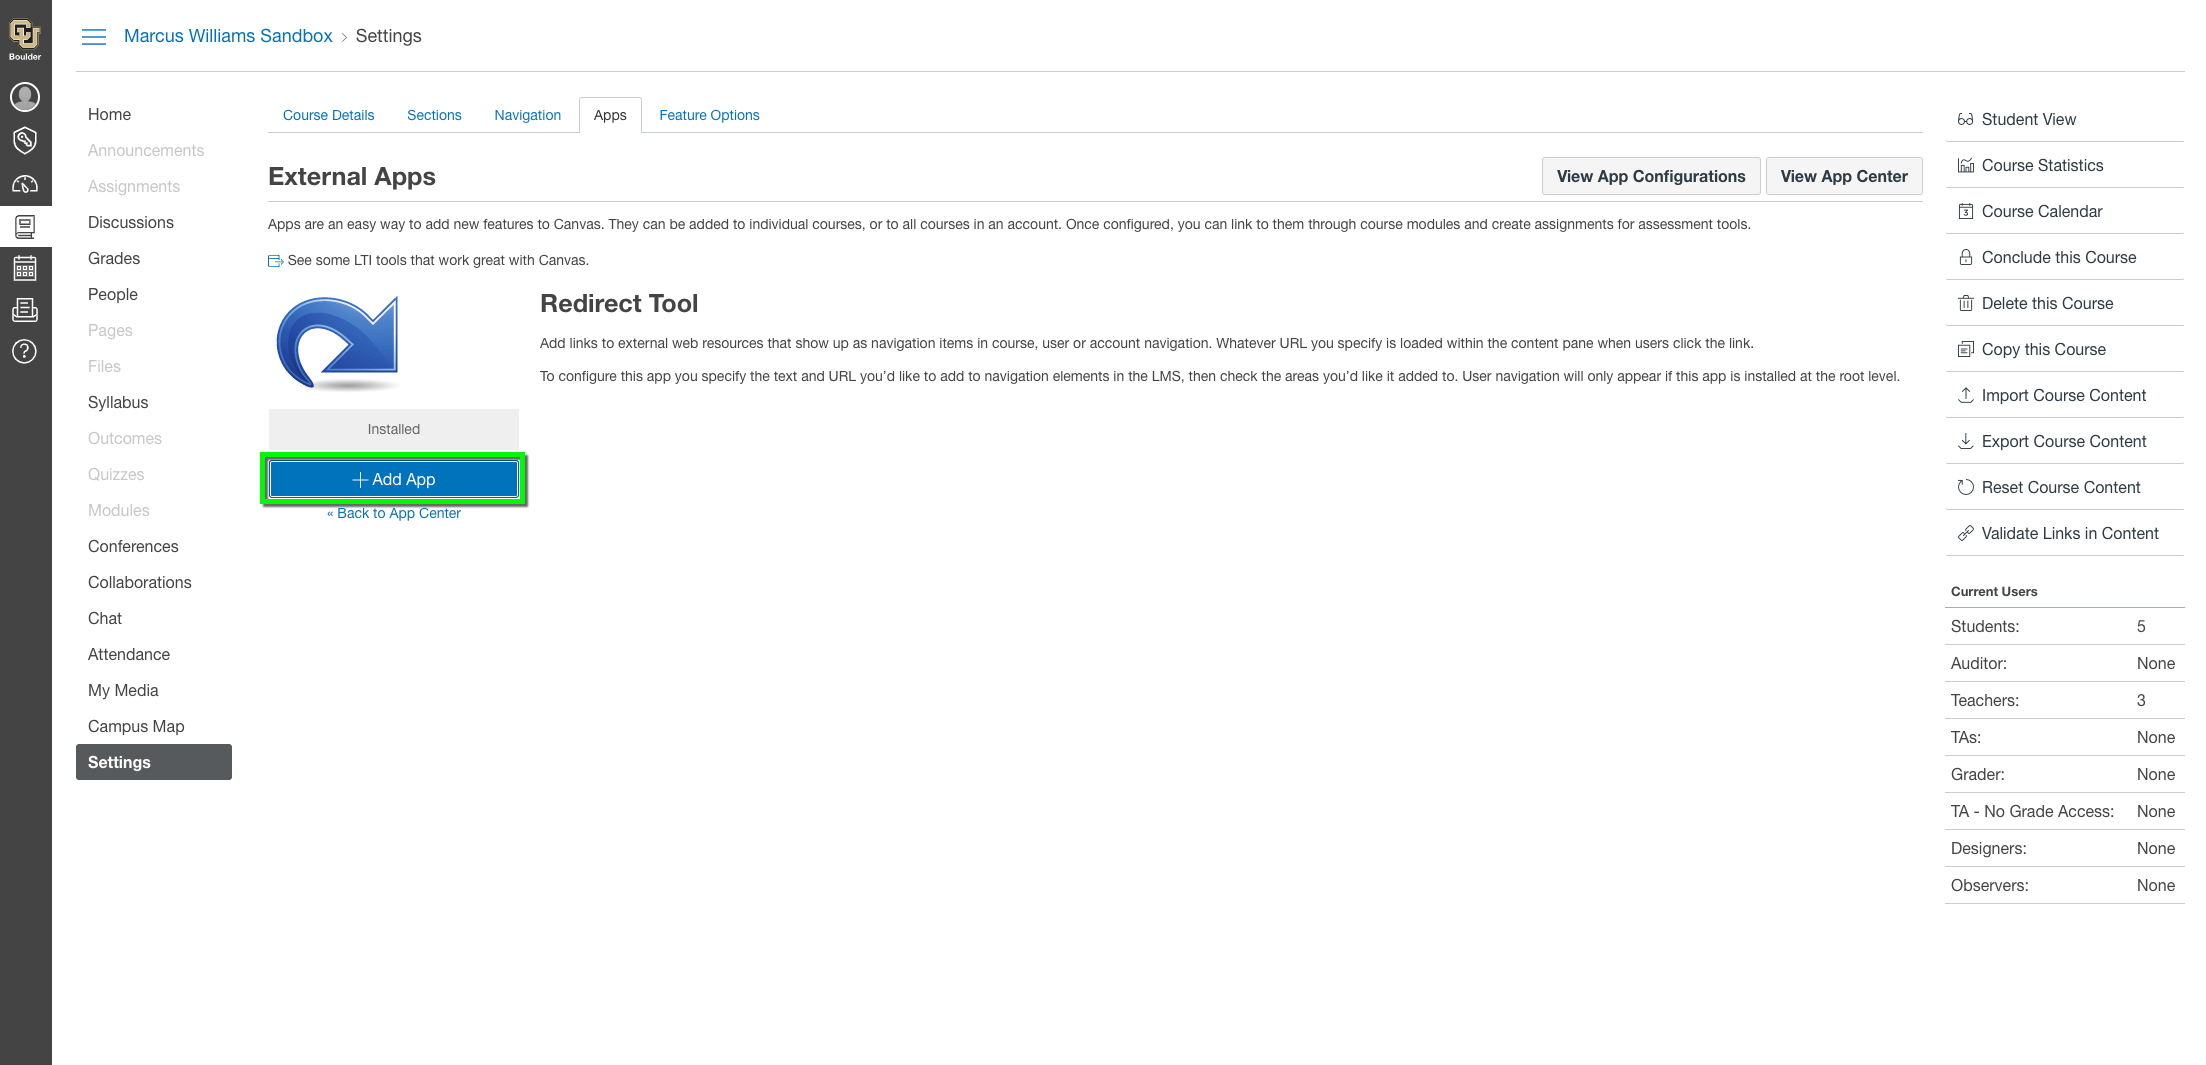Select the Courses book icon in sidebar
Image resolution: width=2206 pixels, height=1065 pixels.
pos(25,227)
